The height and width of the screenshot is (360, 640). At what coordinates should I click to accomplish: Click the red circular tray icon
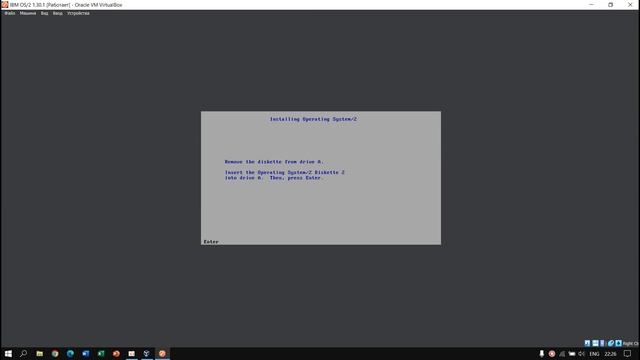click(x=552, y=353)
